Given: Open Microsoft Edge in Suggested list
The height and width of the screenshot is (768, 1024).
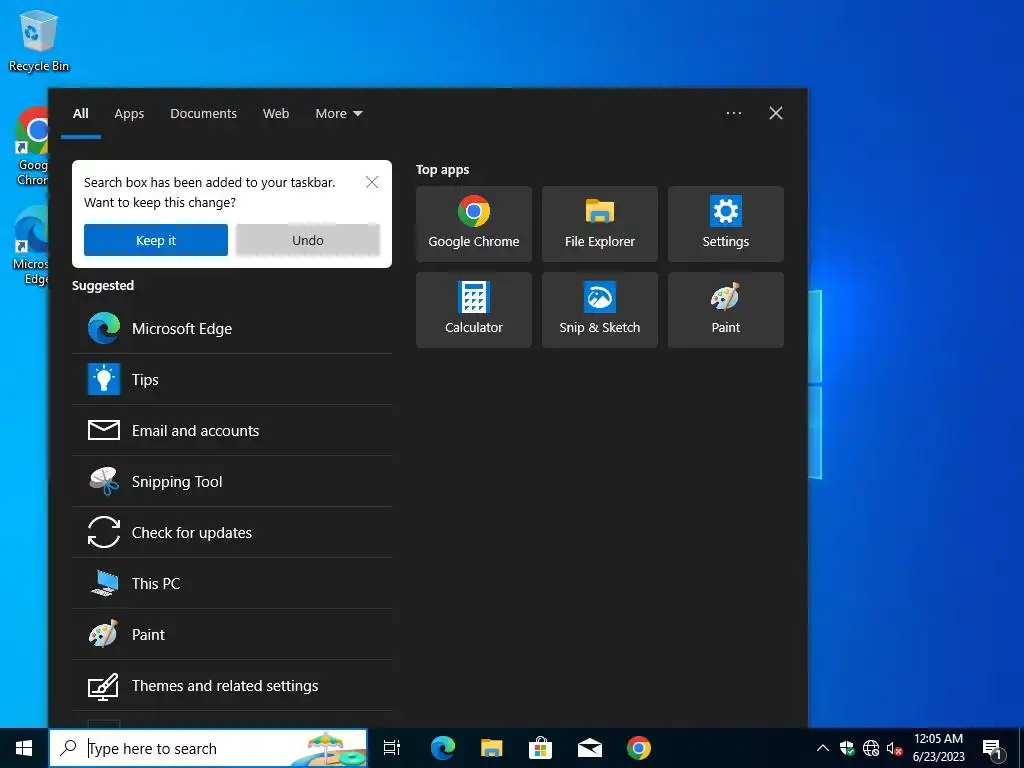Looking at the screenshot, I should pos(232,328).
